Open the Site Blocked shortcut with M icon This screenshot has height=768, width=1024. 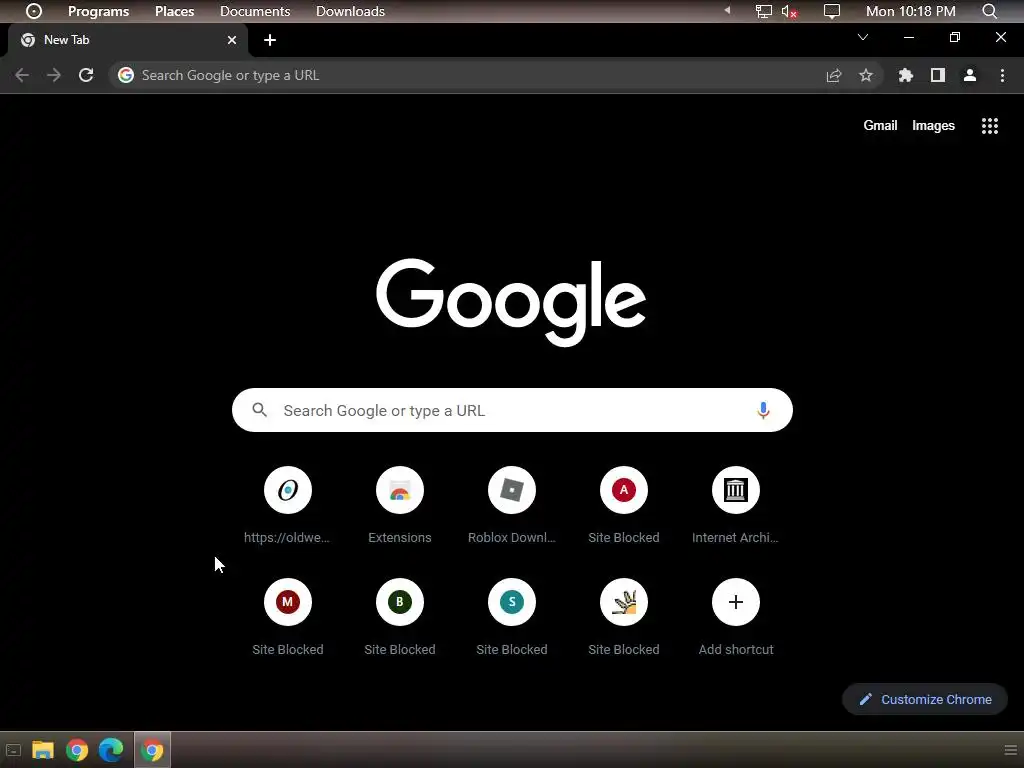[x=287, y=617]
